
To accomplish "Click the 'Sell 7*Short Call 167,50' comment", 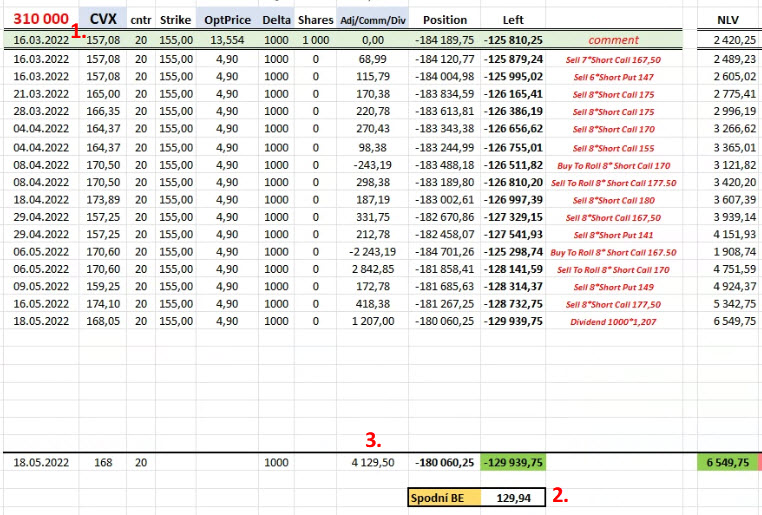I will click(613, 60).
